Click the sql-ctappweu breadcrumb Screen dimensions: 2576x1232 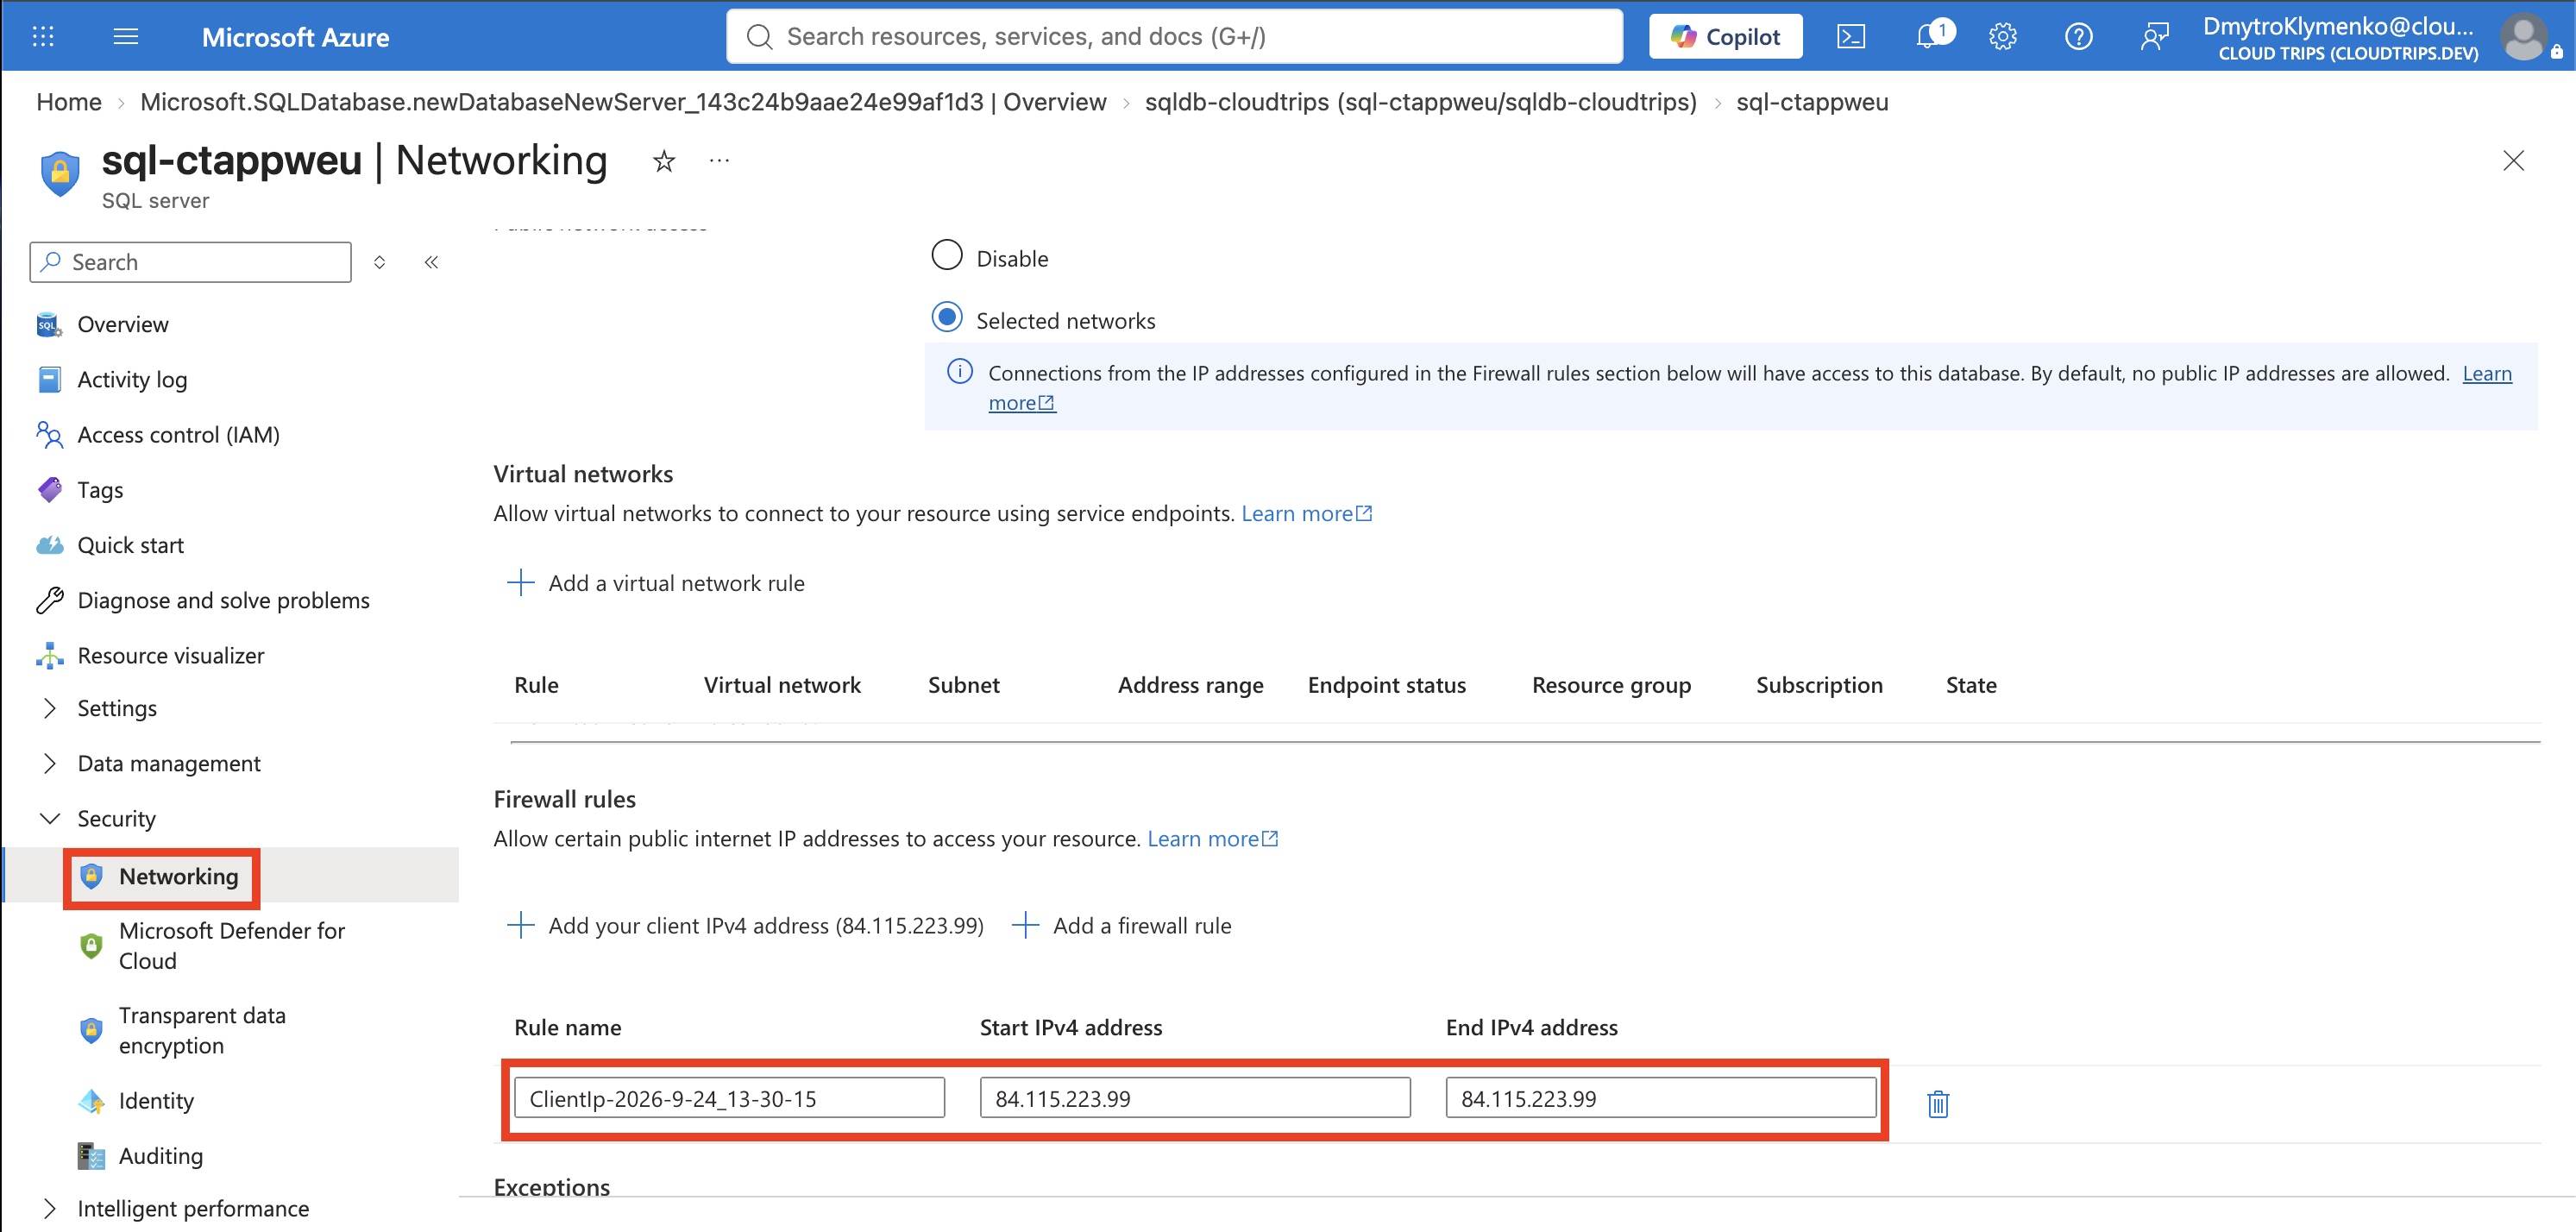(1812, 102)
